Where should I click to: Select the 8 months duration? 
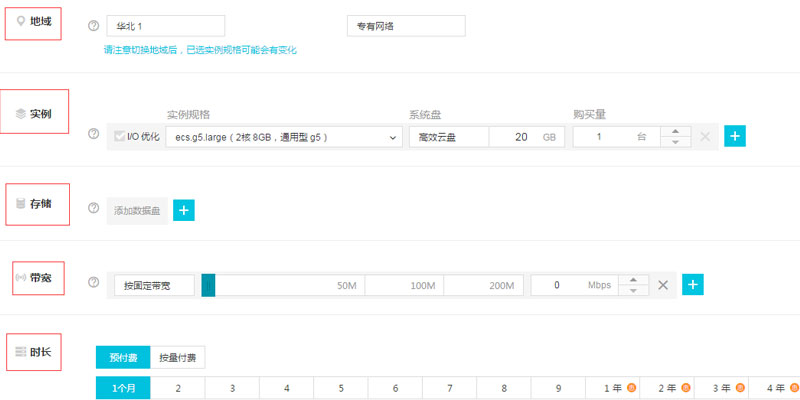tap(504, 388)
